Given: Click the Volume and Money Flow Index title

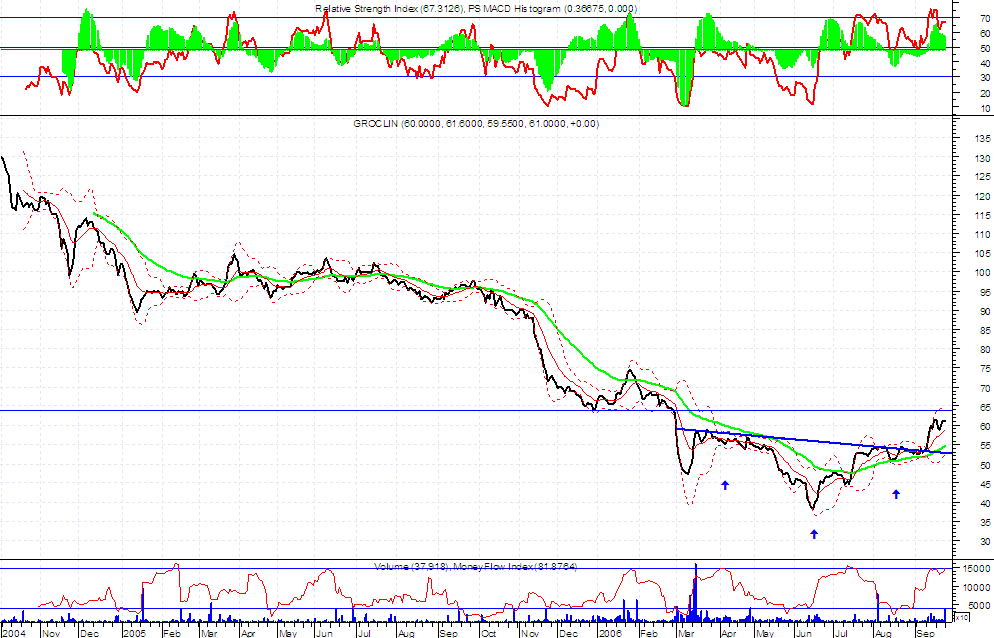Looking at the screenshot, I should (476, 567).
